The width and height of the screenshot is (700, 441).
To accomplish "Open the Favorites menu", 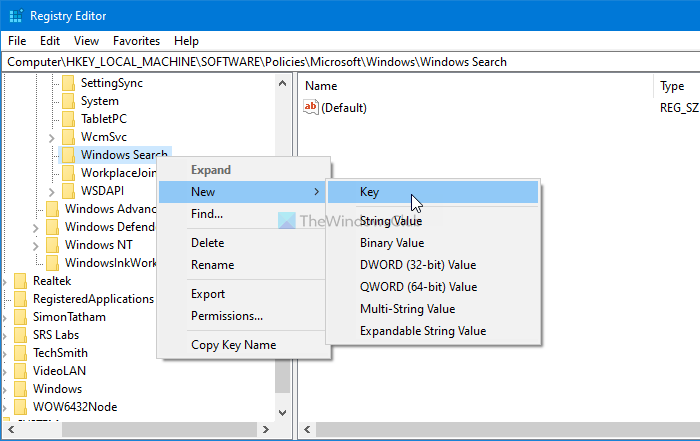I will 136,41.
